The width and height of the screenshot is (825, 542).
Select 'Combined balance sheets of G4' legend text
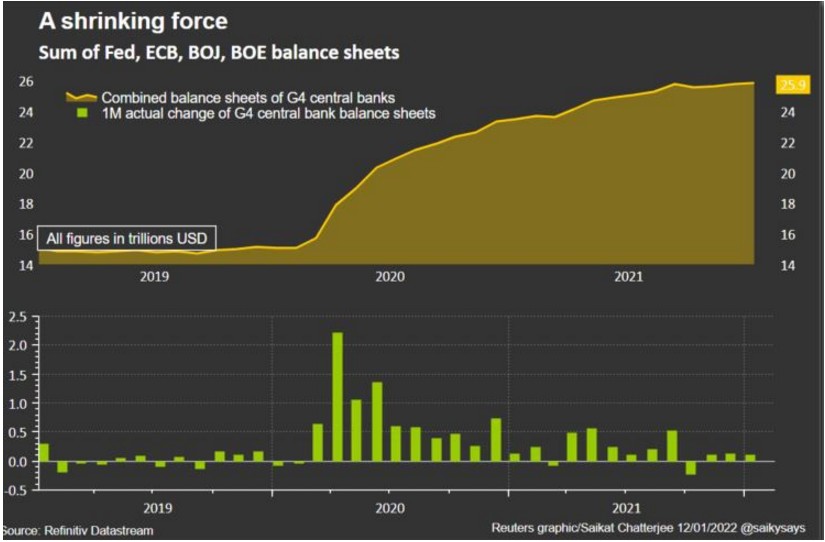tap(249, 97)
